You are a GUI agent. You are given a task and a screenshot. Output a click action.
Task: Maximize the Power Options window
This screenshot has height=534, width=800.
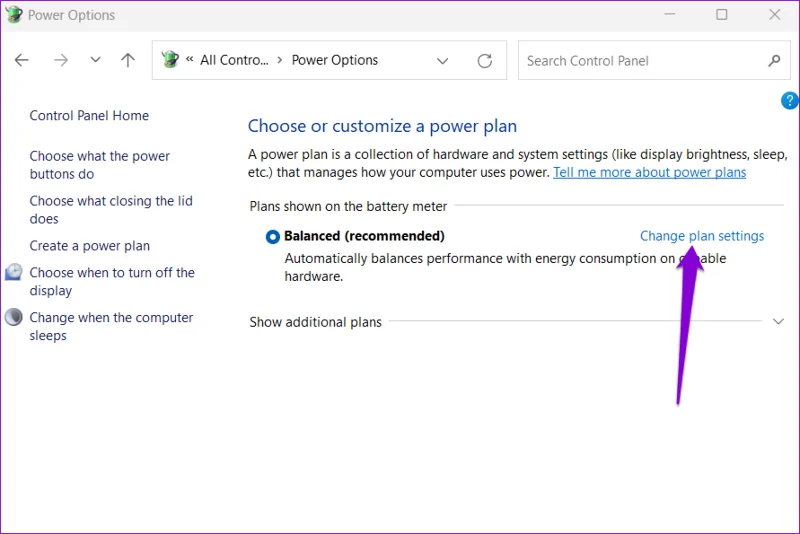point(722,14)
